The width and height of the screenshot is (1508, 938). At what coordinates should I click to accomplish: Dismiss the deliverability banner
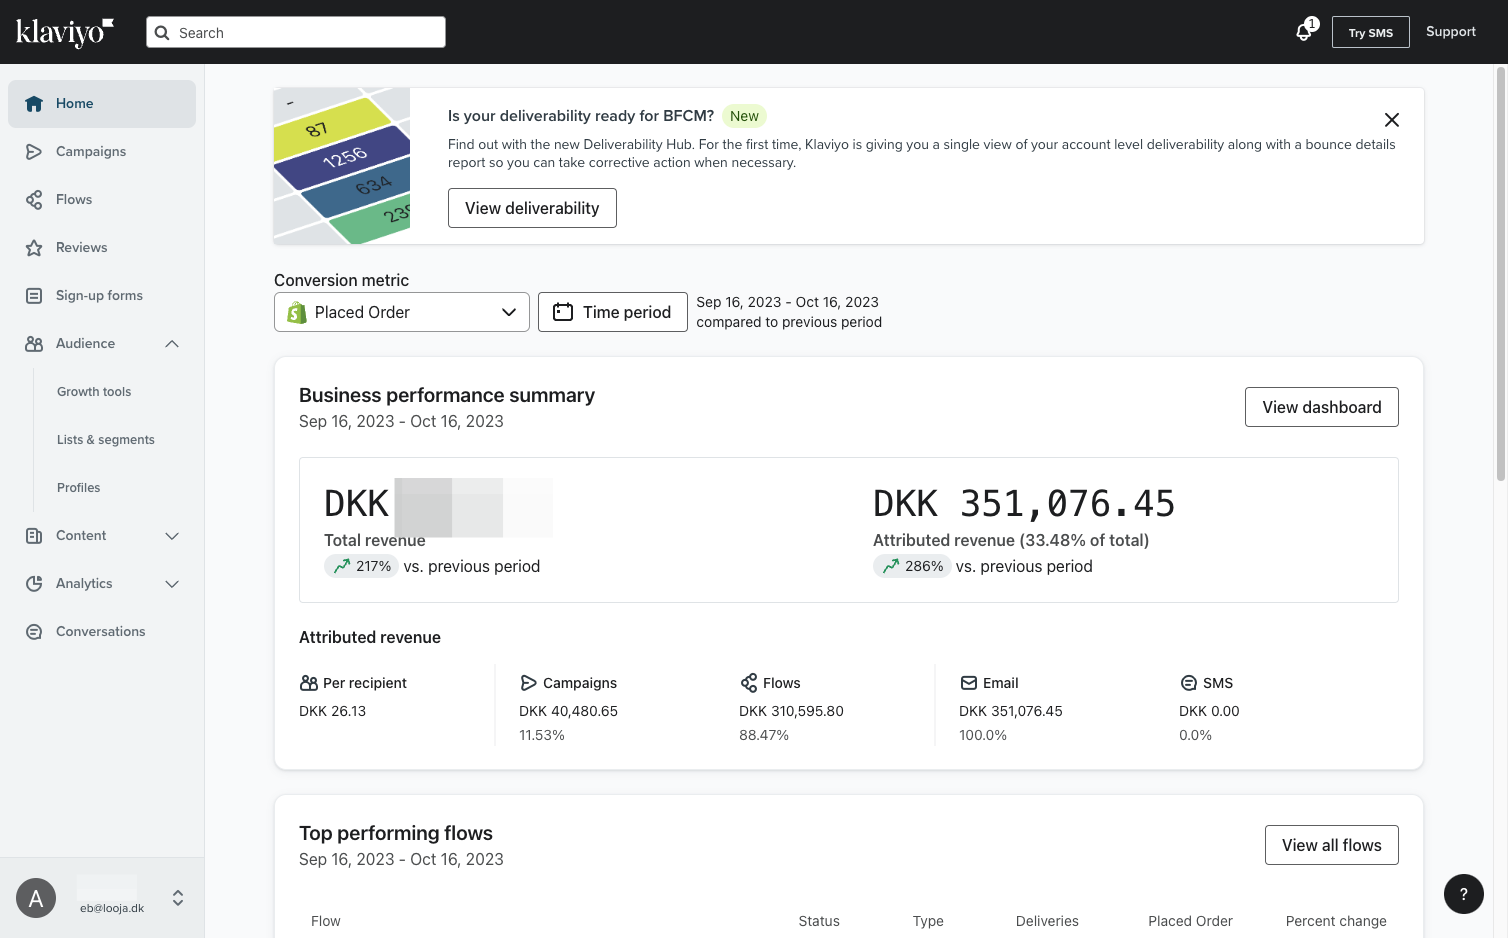[1392, 120]
